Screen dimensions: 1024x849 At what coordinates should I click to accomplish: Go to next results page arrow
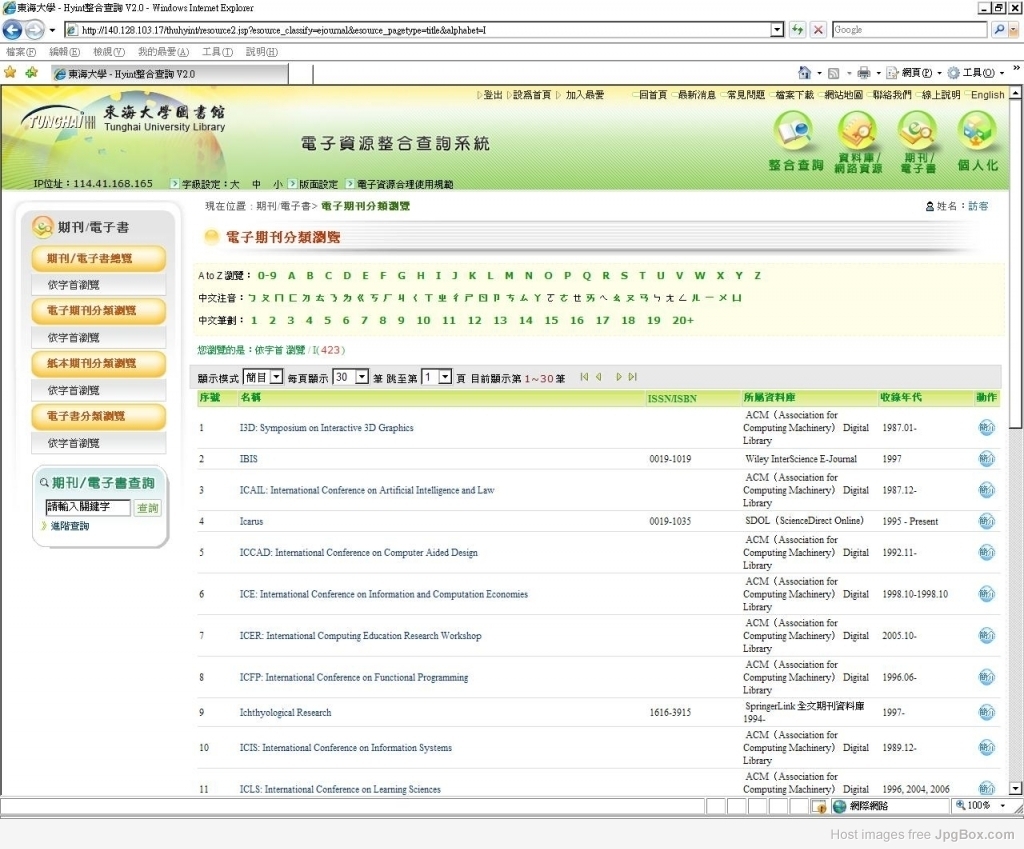click(x=619, y=377)
